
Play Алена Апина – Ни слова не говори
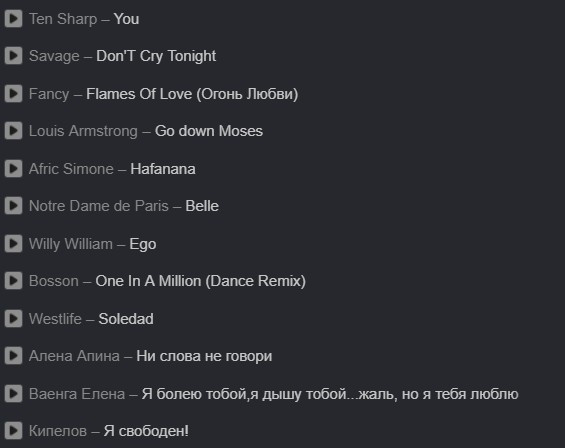[x=13, y=356]
